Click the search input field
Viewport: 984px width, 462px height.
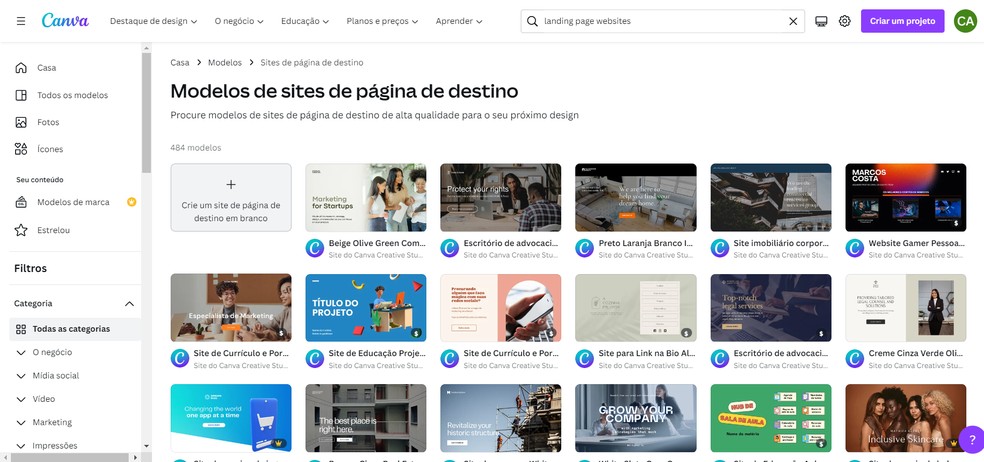point(663,21)
